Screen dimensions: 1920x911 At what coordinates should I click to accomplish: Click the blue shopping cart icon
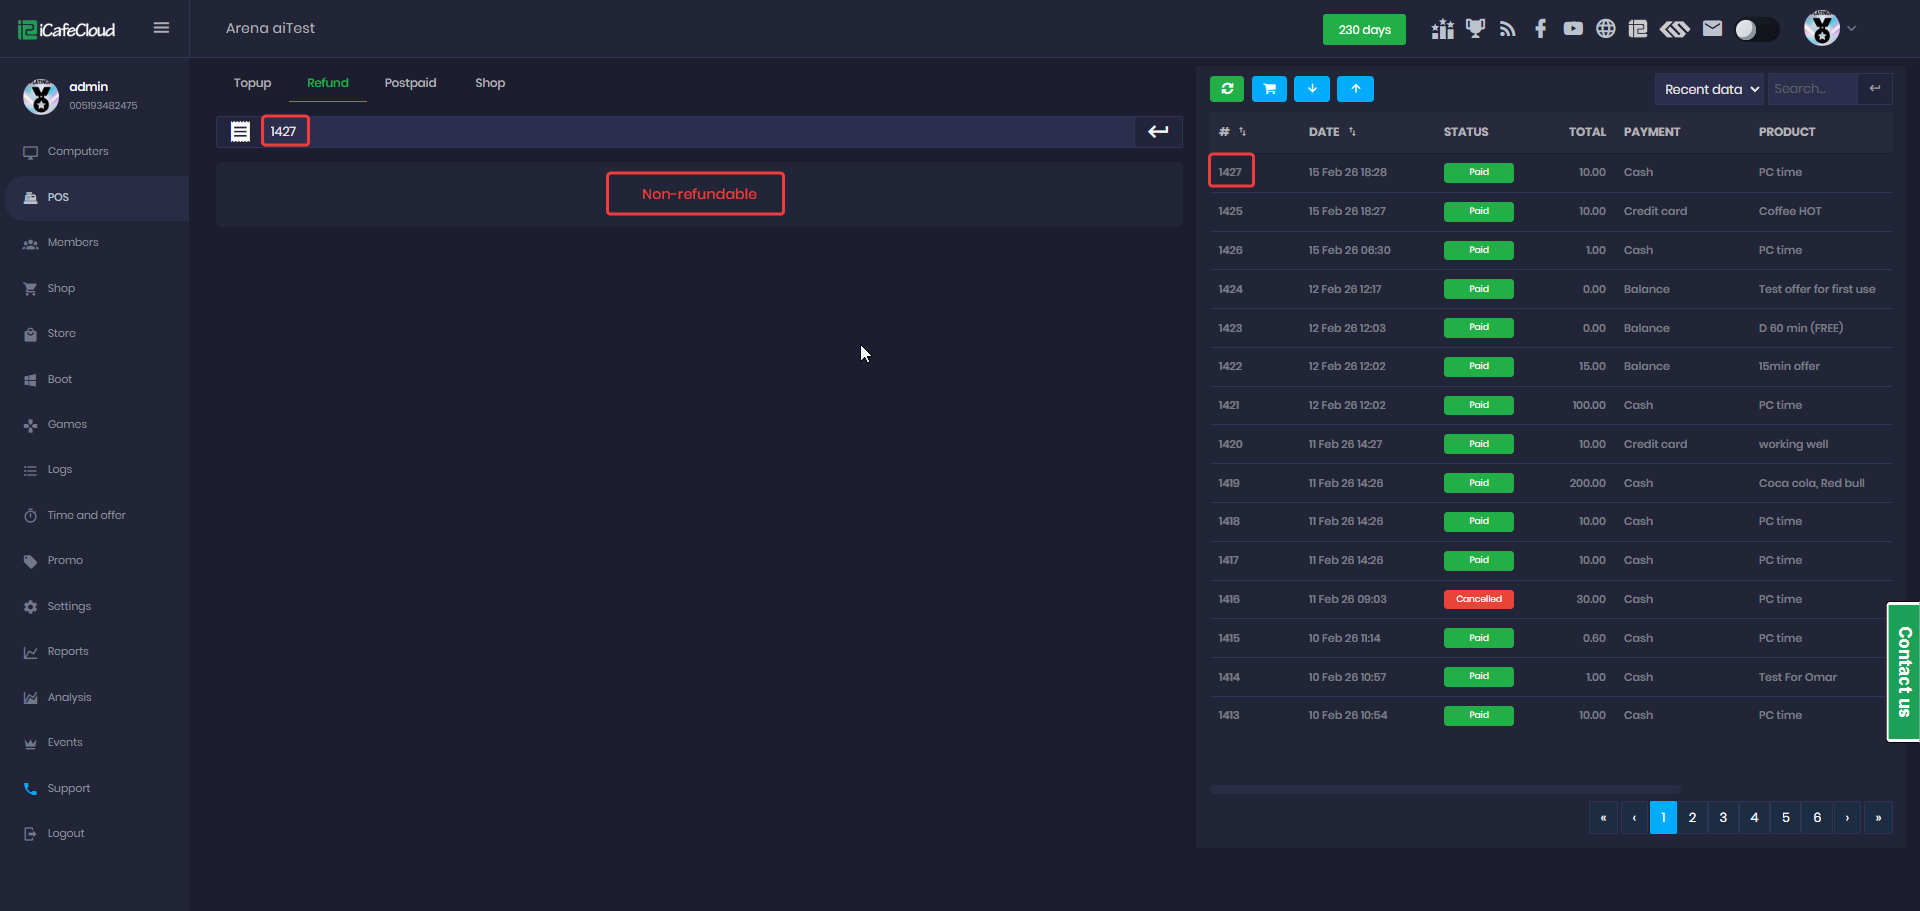point(1269,89)
